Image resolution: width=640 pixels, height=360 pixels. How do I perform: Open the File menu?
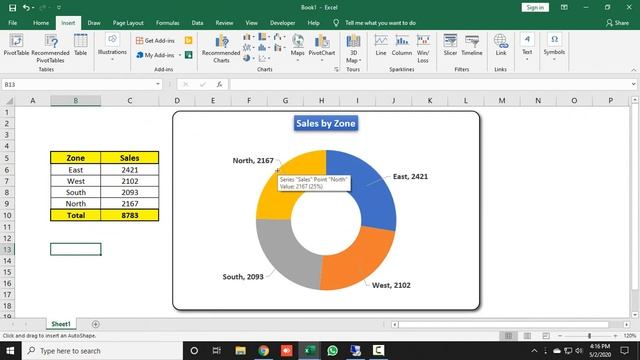13,23
